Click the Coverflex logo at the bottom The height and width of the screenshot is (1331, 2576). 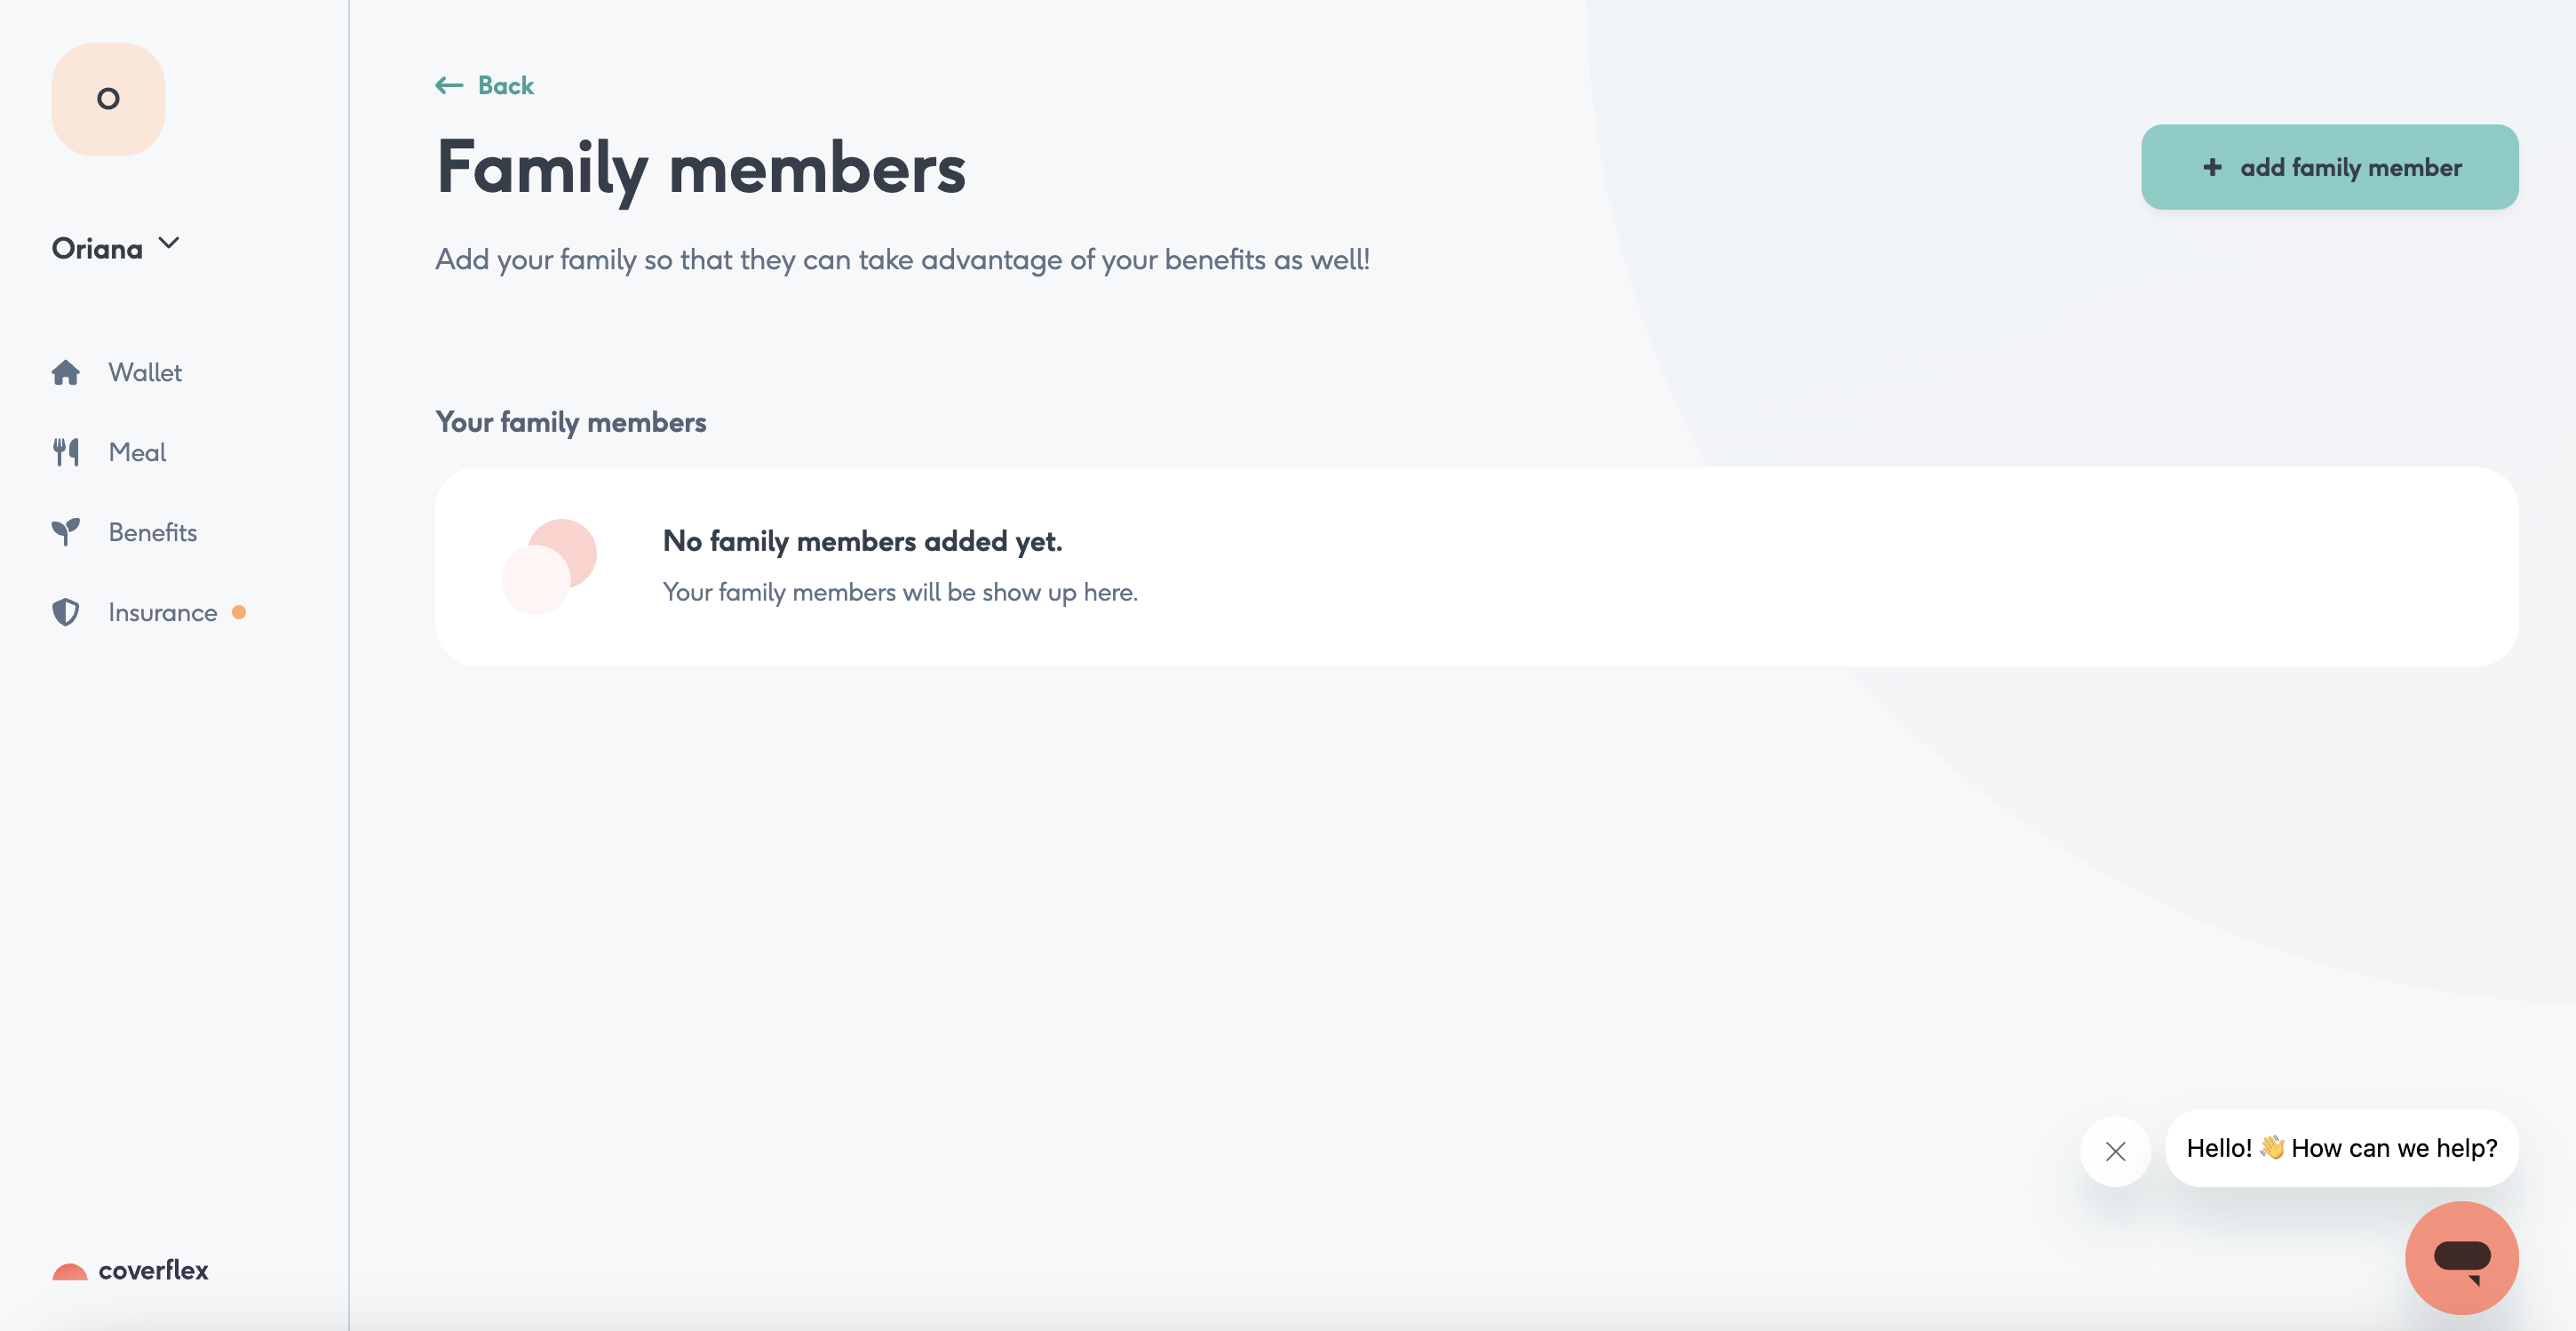[x=128, y=1270]
